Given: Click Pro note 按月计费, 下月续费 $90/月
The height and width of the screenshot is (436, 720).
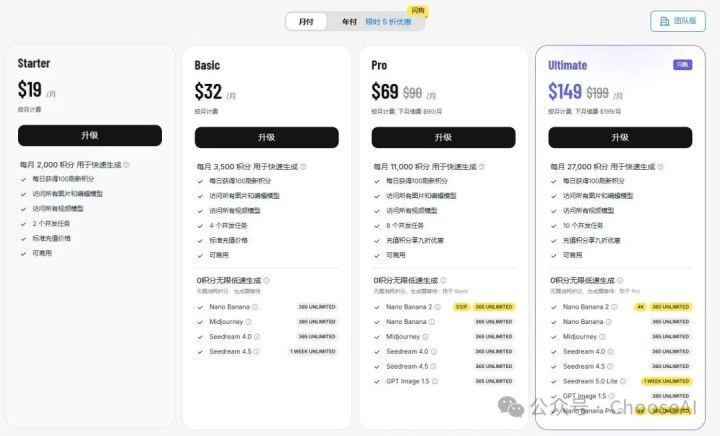Looking at the screenshot, I should (407, 112).
